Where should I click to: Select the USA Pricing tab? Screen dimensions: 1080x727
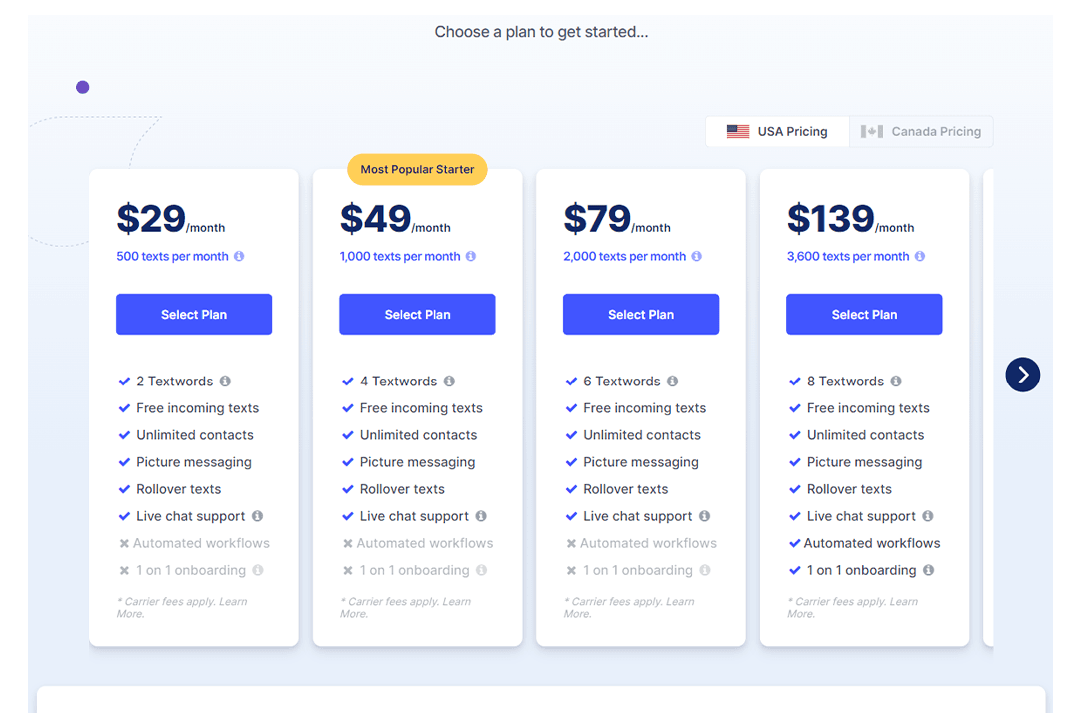[777, 131]
